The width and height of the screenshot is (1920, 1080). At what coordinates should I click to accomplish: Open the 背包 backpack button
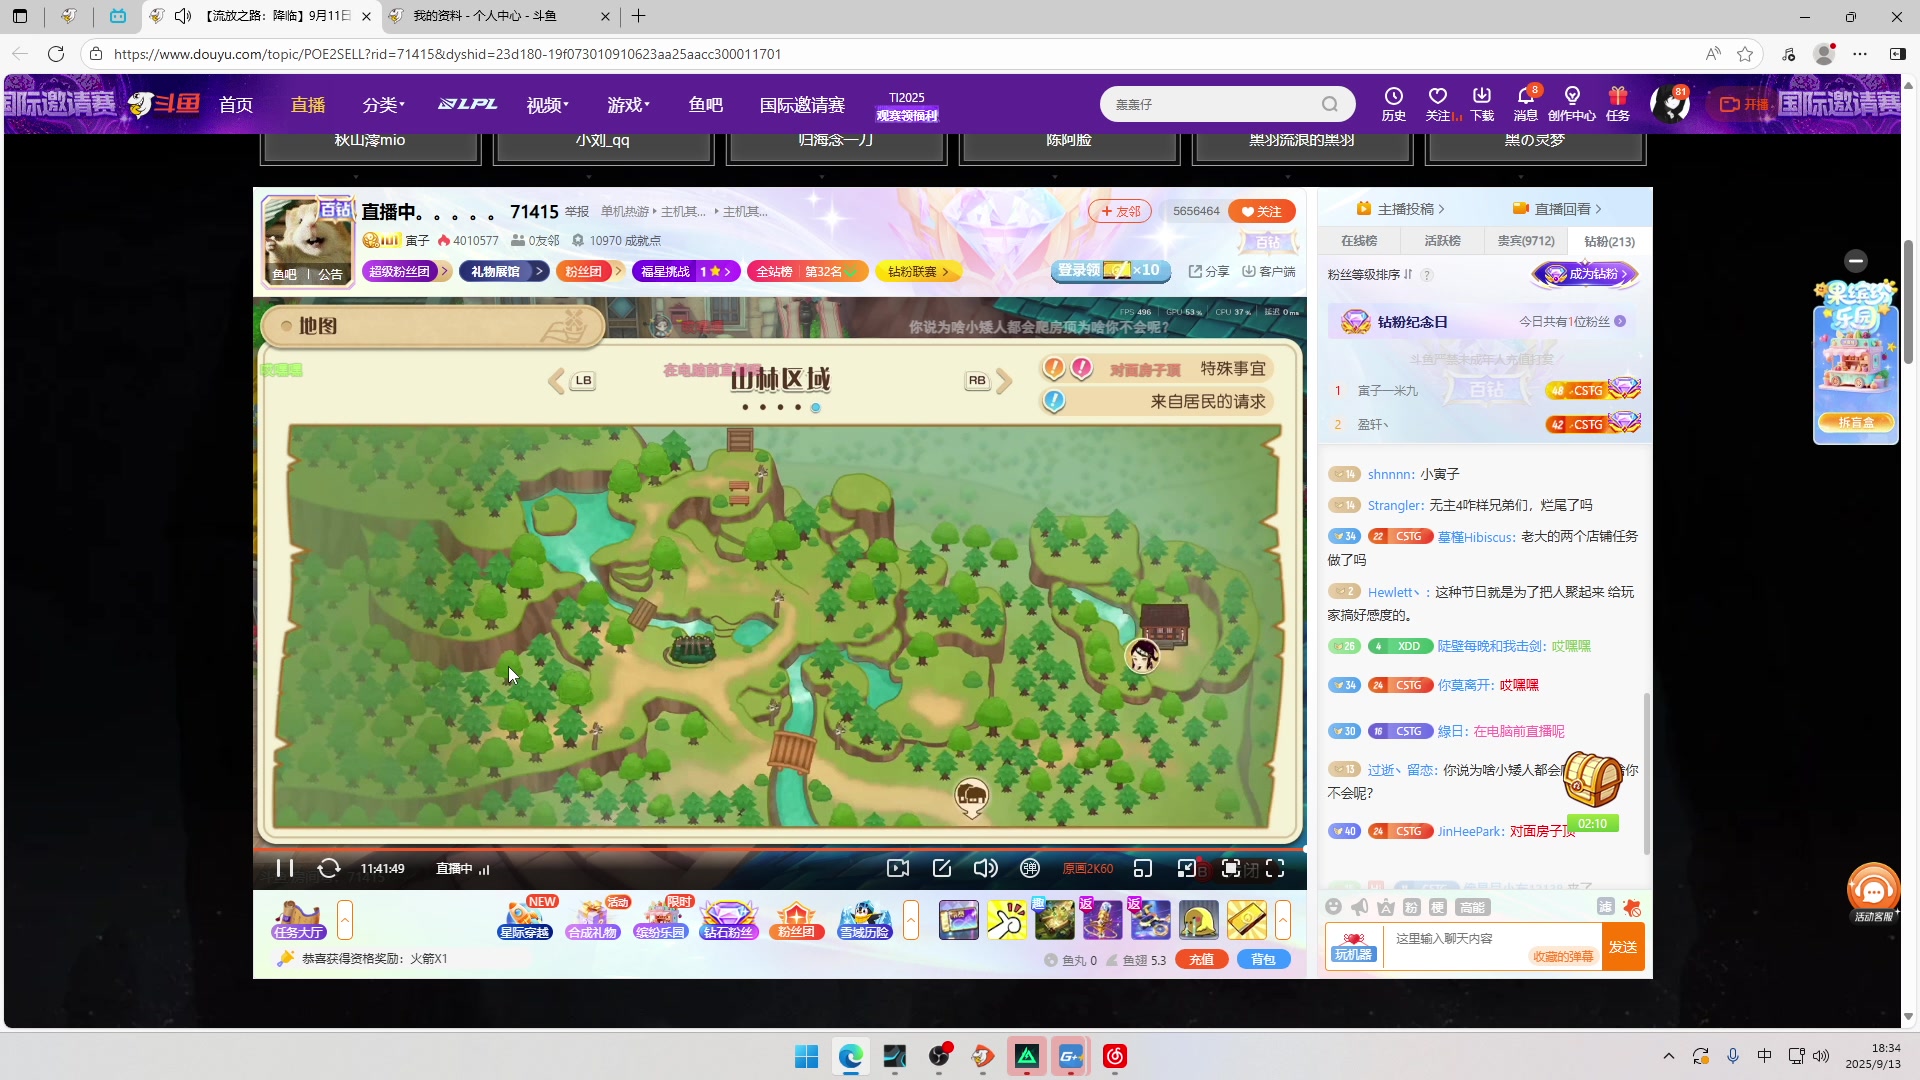click(1264, 959)
